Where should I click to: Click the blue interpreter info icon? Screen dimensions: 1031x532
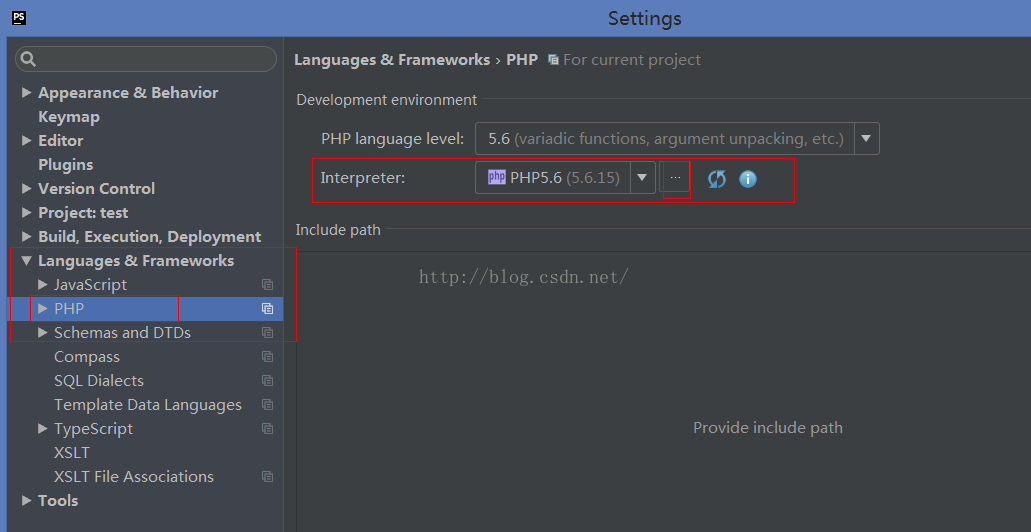pos(748,179)
